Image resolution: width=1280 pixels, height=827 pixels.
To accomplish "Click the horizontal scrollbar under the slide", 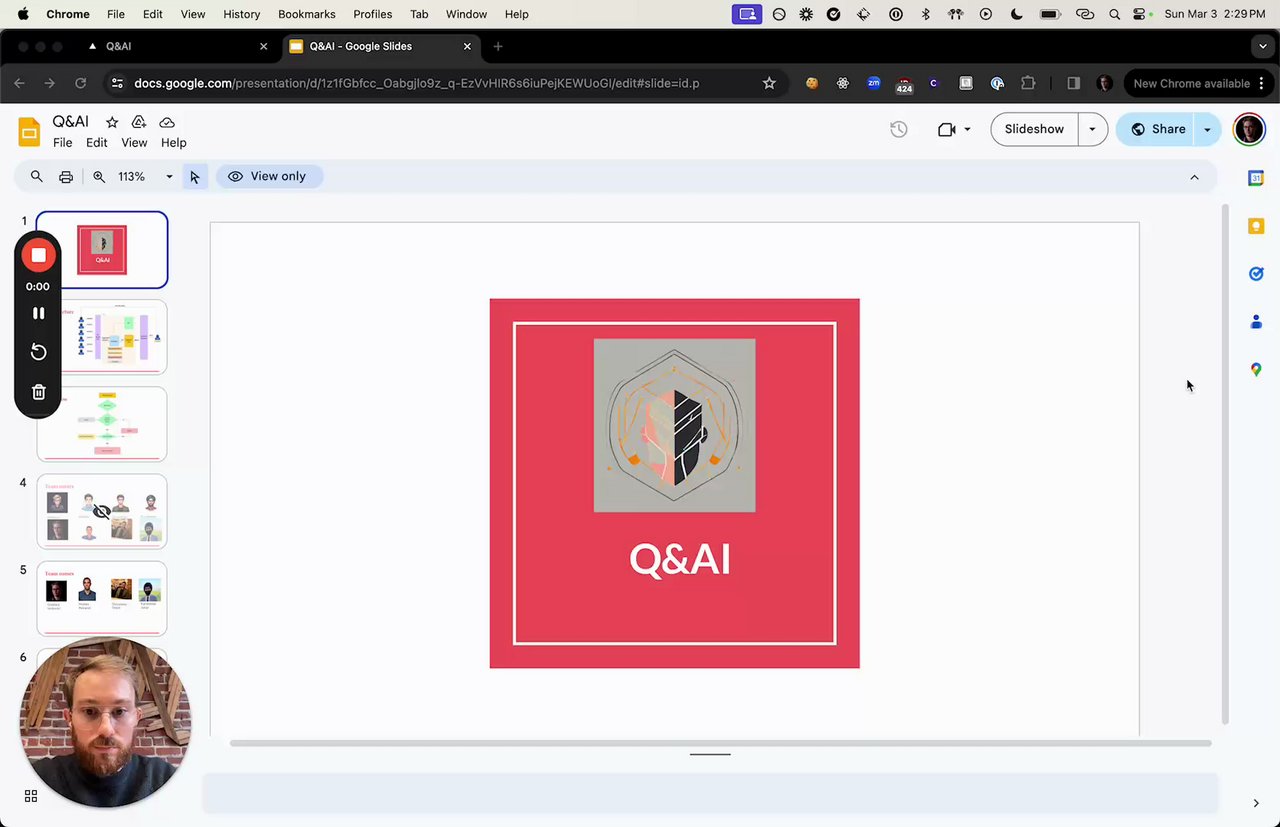I will click(x=720, y=743).
